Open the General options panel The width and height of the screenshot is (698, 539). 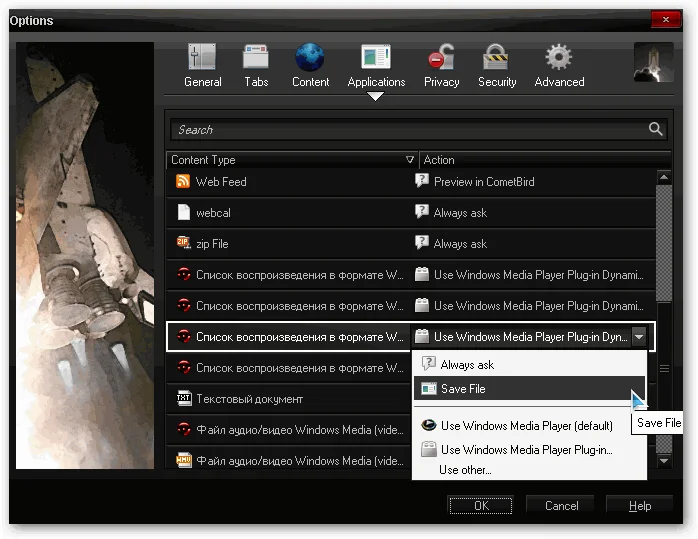(x=203, y=66)
